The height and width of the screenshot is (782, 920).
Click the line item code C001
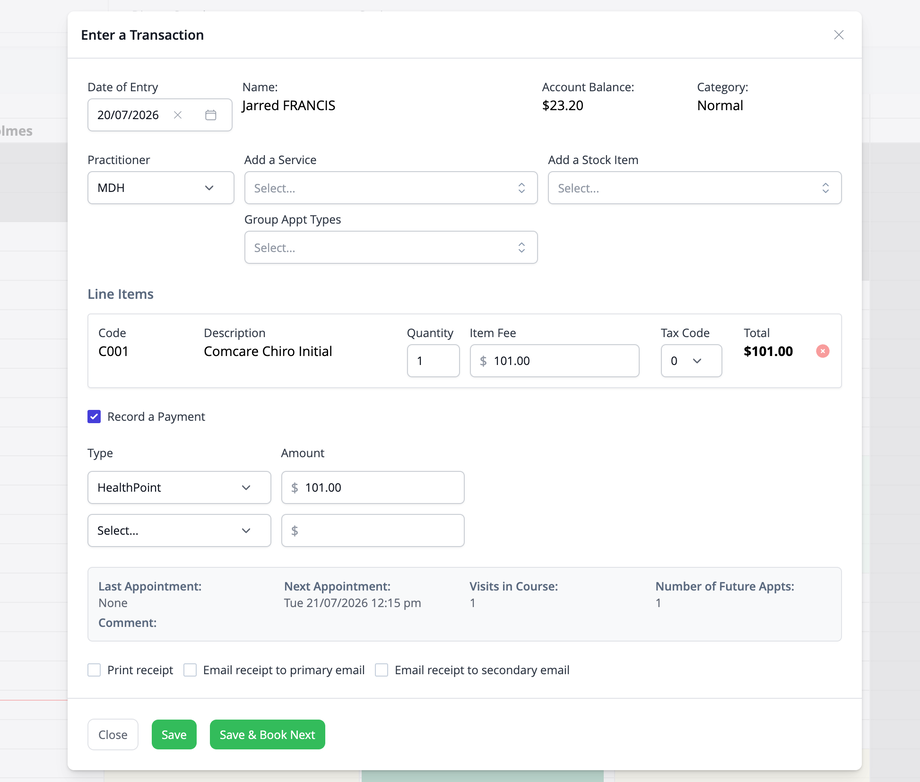tap(113, 351)
